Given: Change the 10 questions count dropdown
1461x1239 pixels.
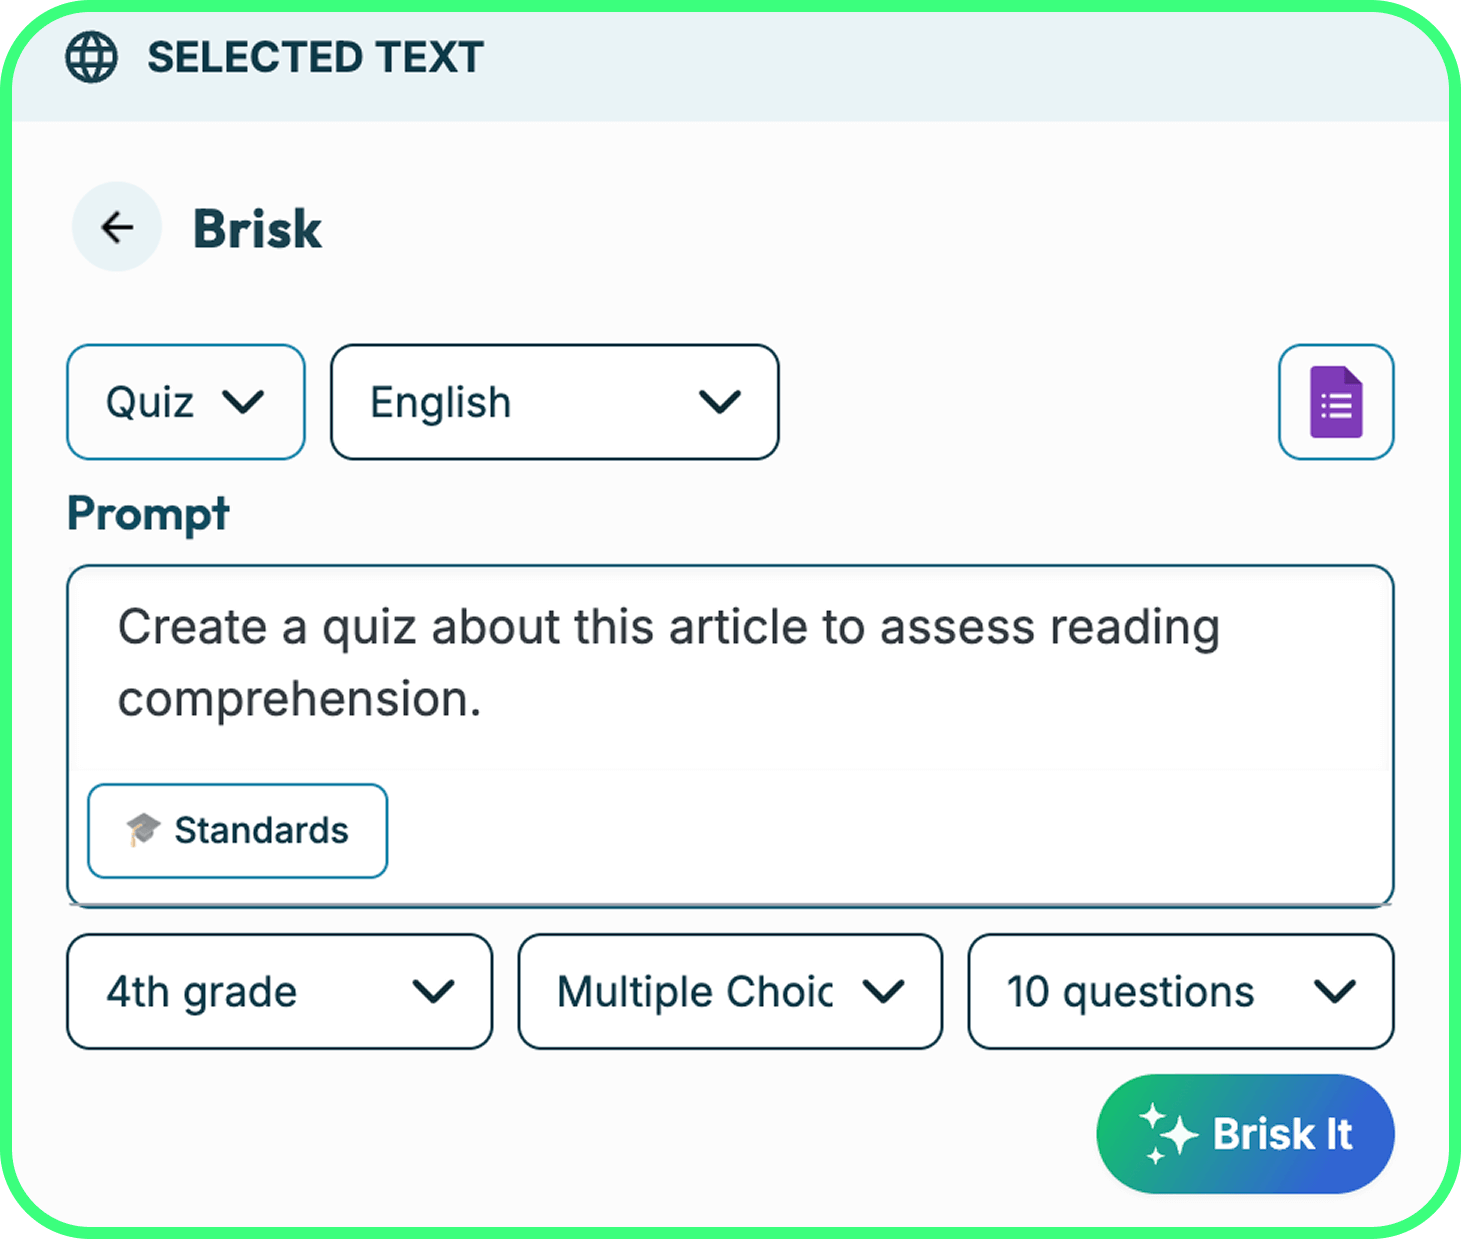Looking at the screenshot, I should (1180, 992).
